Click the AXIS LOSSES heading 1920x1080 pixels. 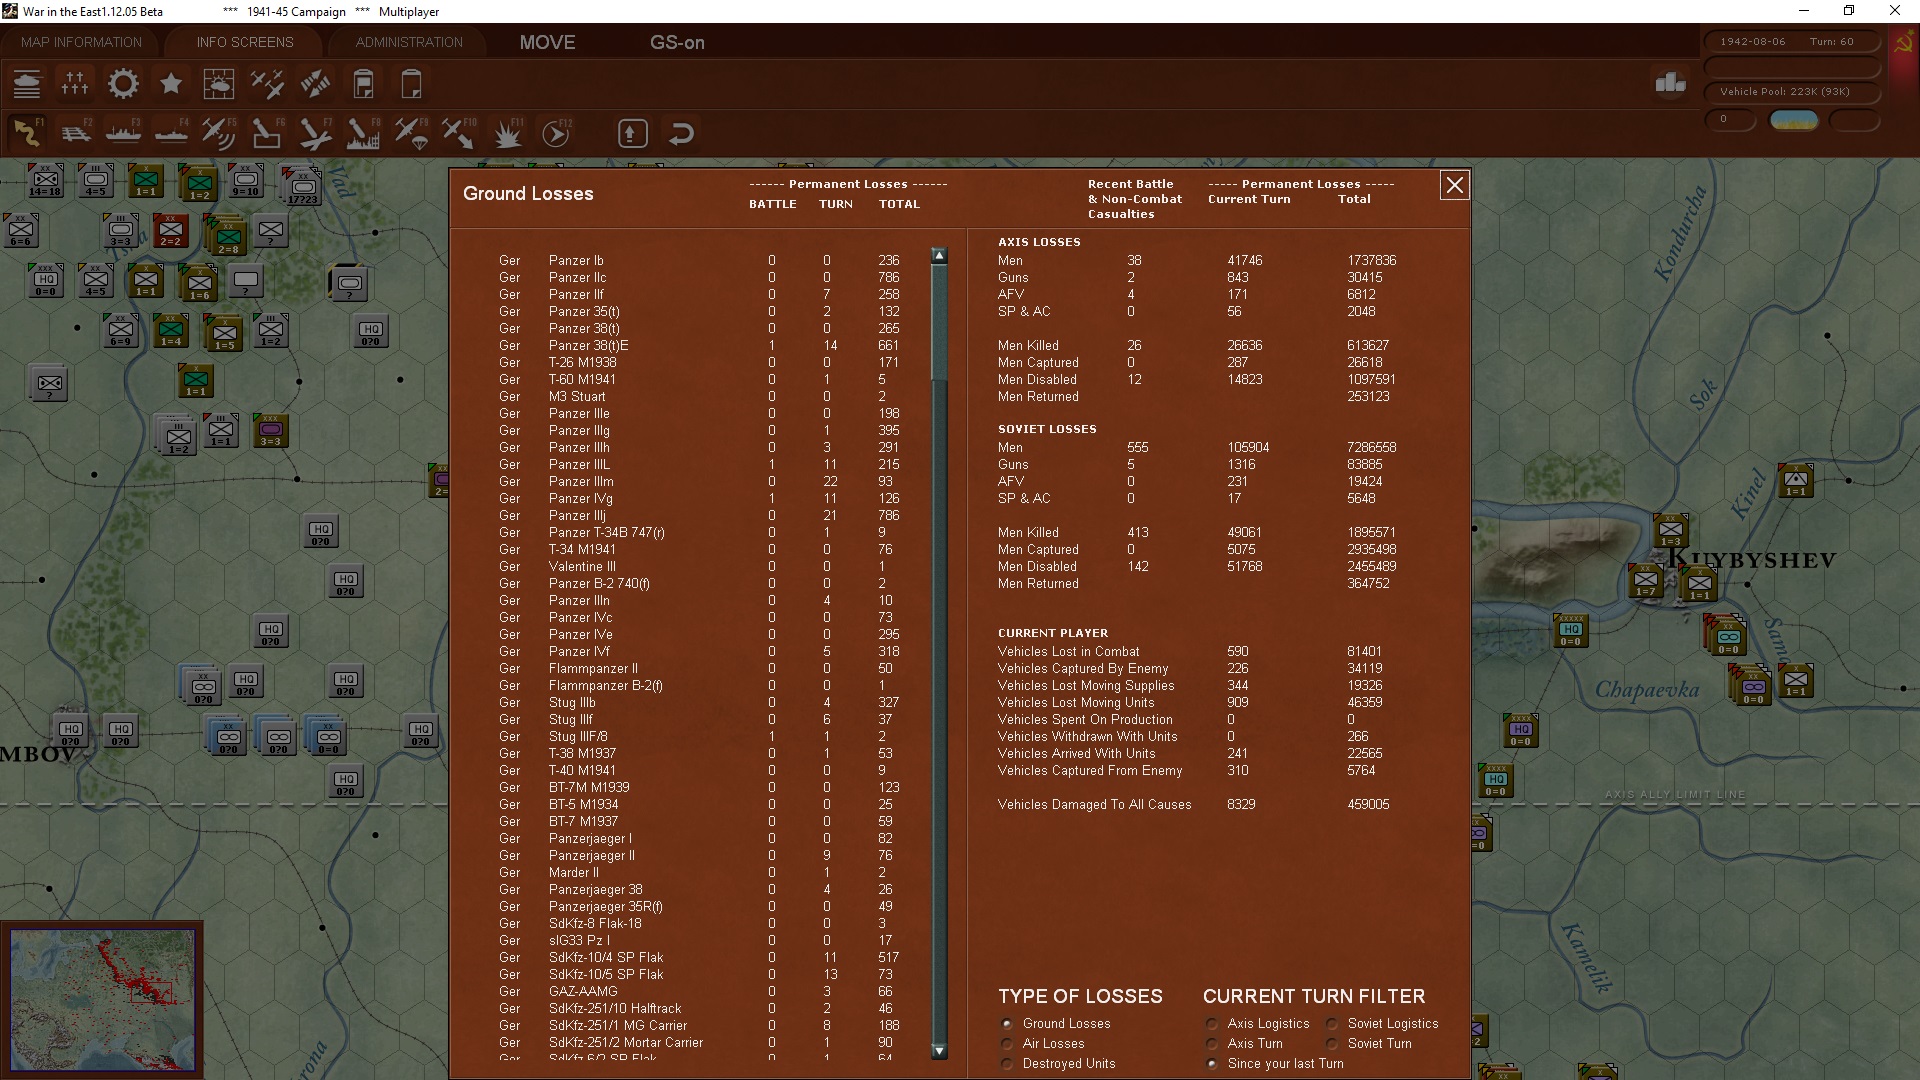pyautogui.click(x=1038, y=242)
